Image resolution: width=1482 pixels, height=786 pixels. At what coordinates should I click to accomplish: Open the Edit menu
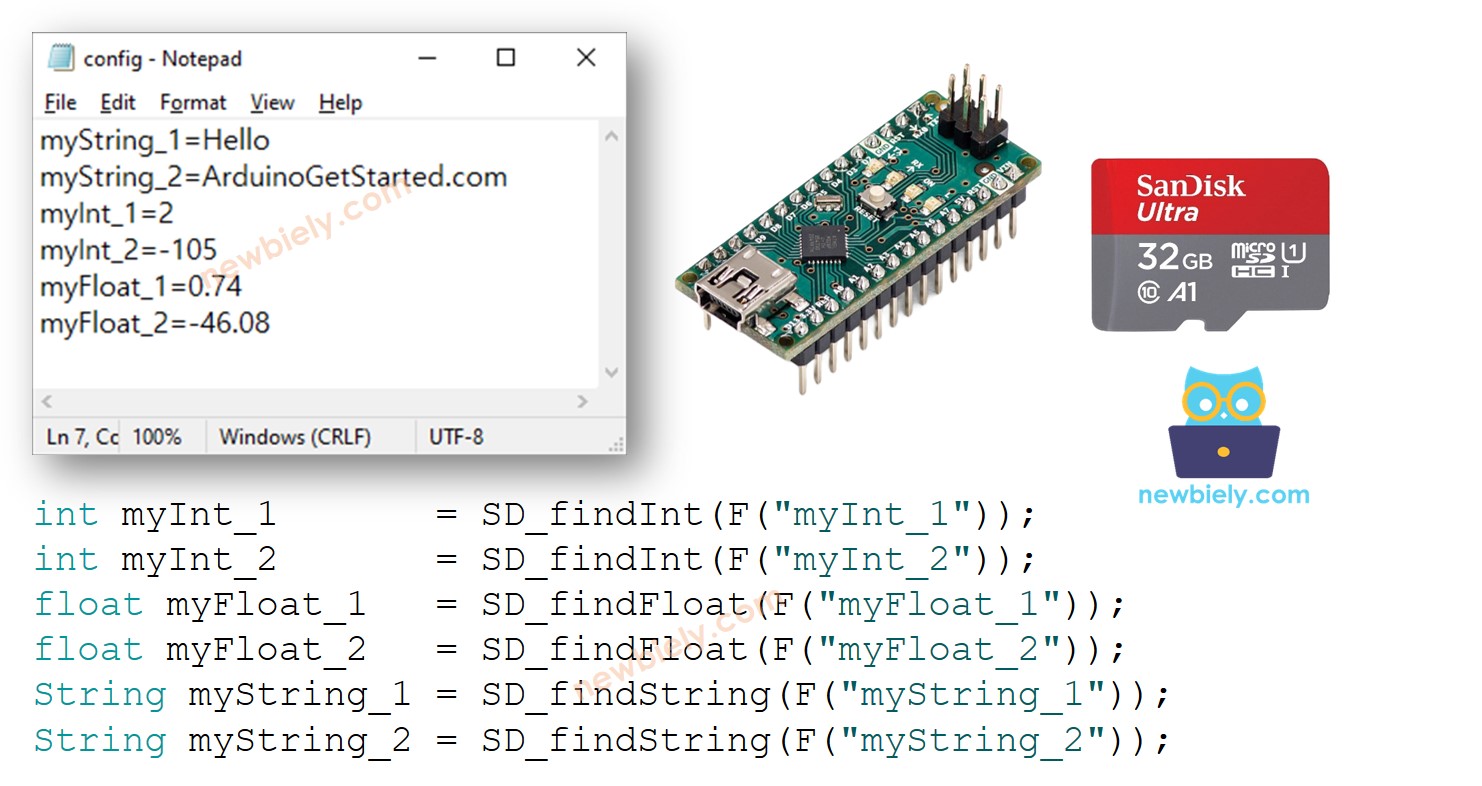118,102
